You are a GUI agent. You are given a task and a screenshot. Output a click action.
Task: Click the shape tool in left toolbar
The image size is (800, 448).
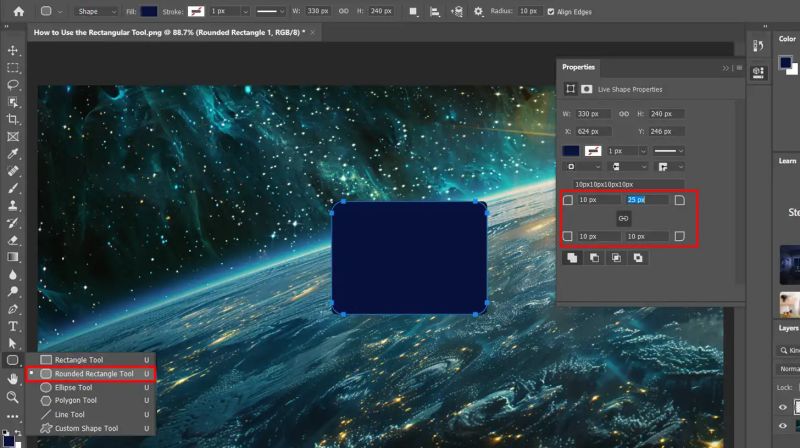pos(13,360)
